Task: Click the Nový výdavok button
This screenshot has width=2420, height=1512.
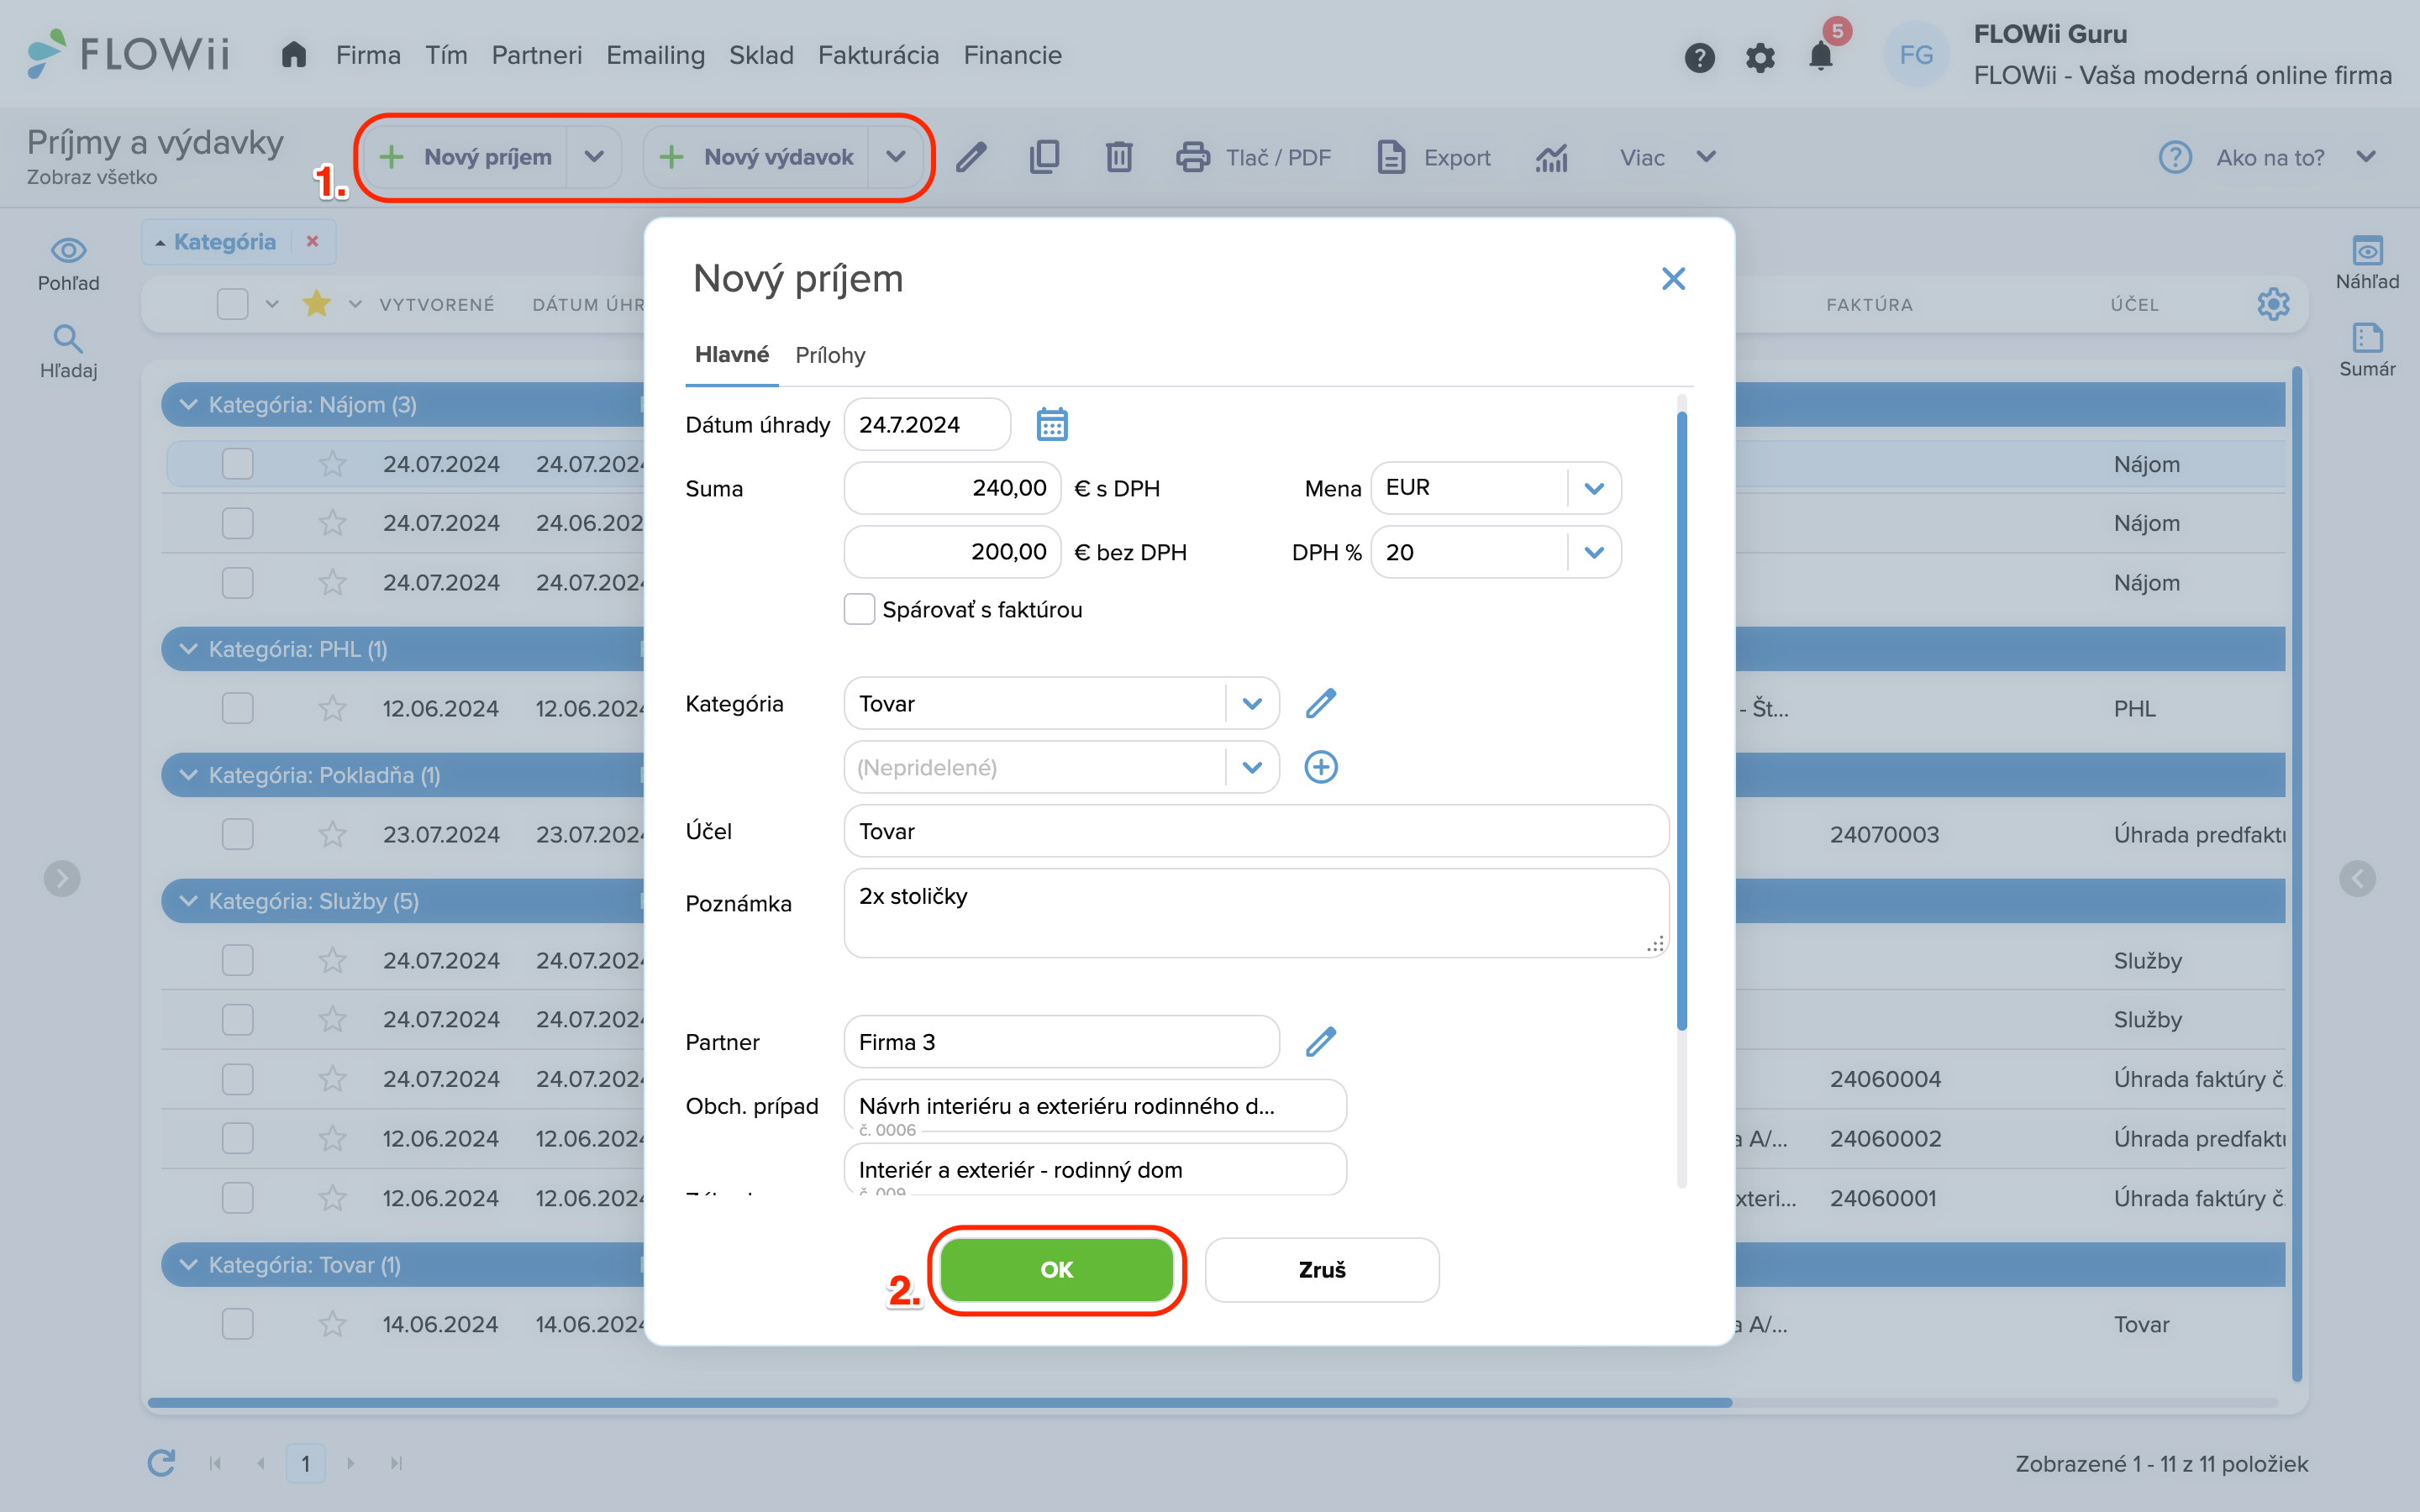Action: [x=758, y=157]
